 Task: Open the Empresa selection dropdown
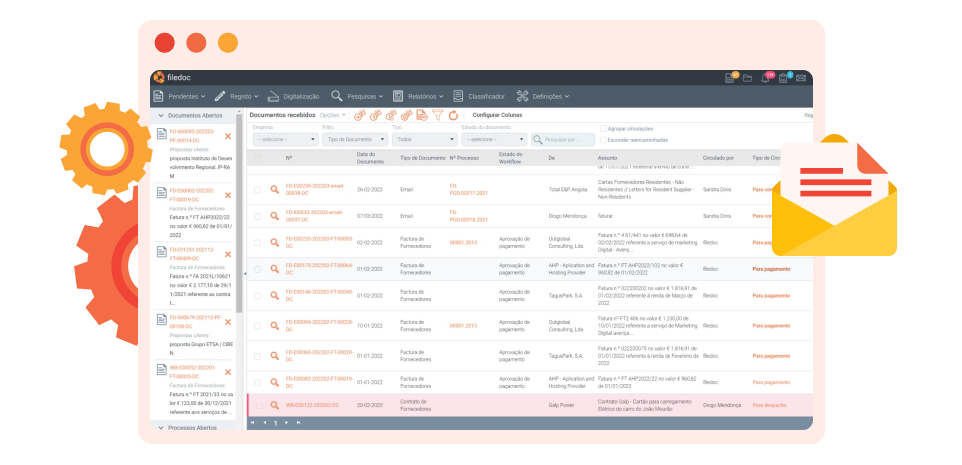284,139
